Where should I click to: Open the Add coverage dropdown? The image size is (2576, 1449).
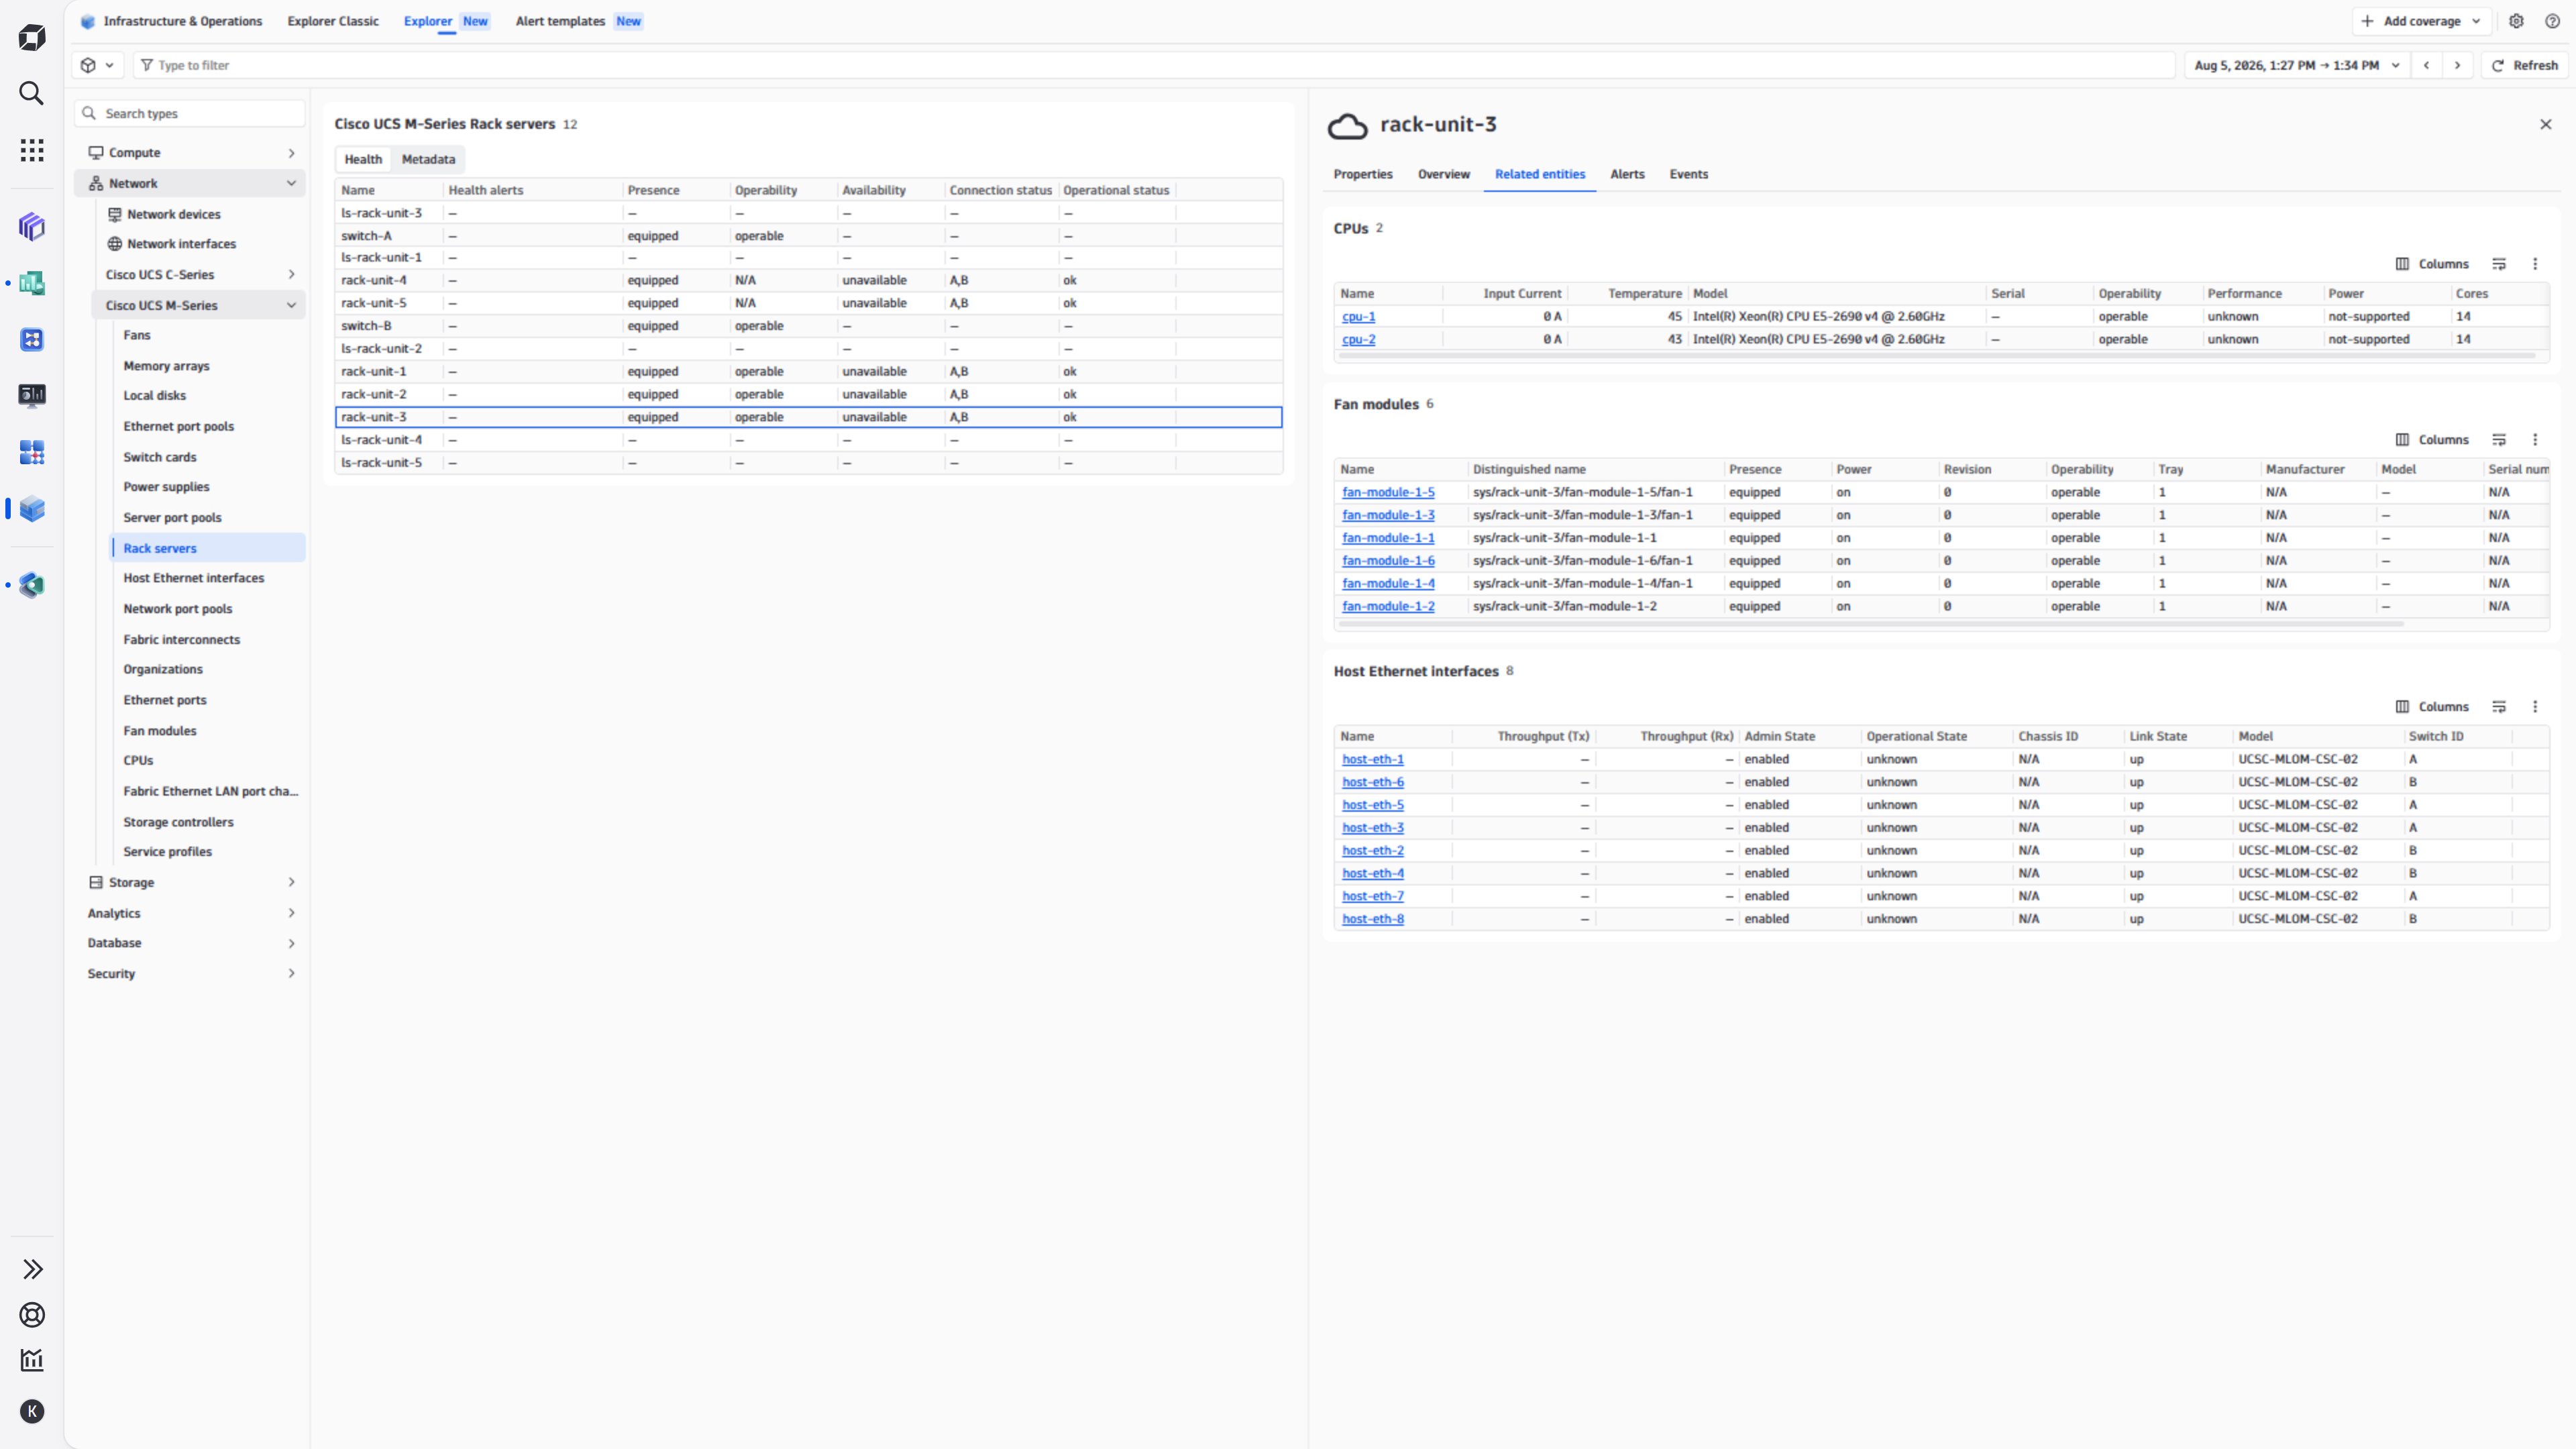pyautogui.click(x=2423, y=21)
